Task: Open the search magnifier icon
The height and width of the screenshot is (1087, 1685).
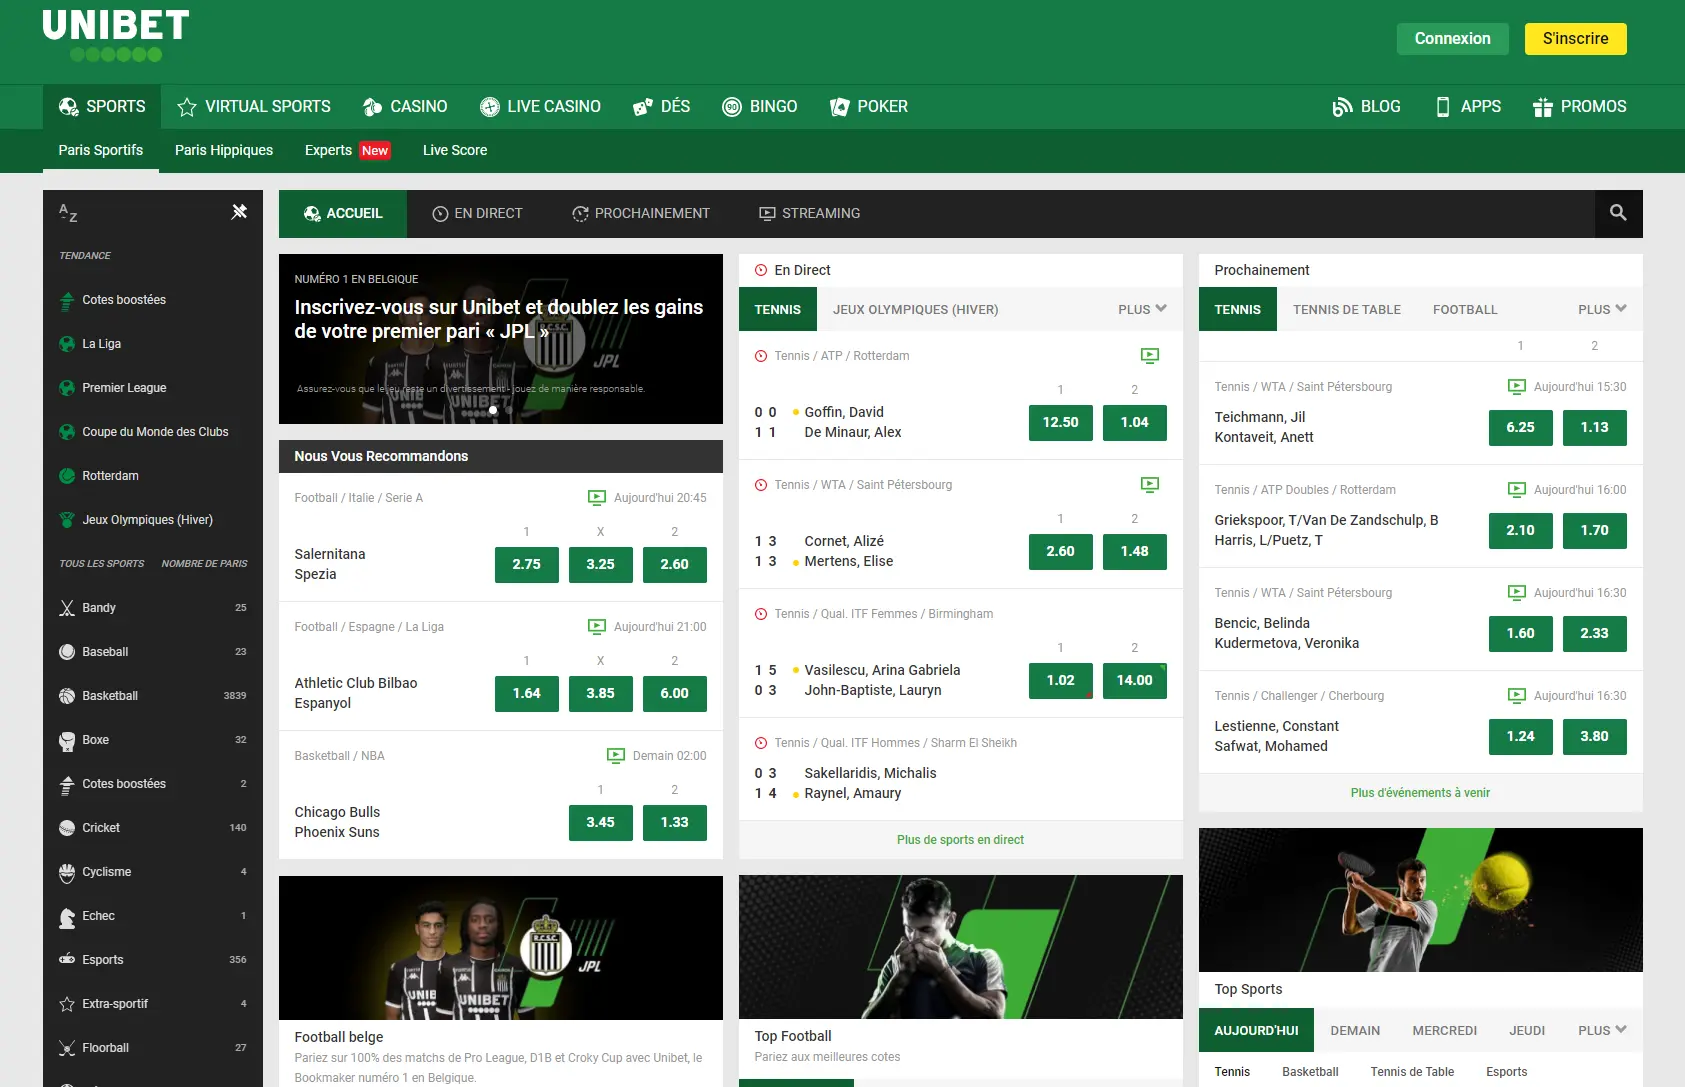Action: pyautogui.click(x=1618, y=213)
